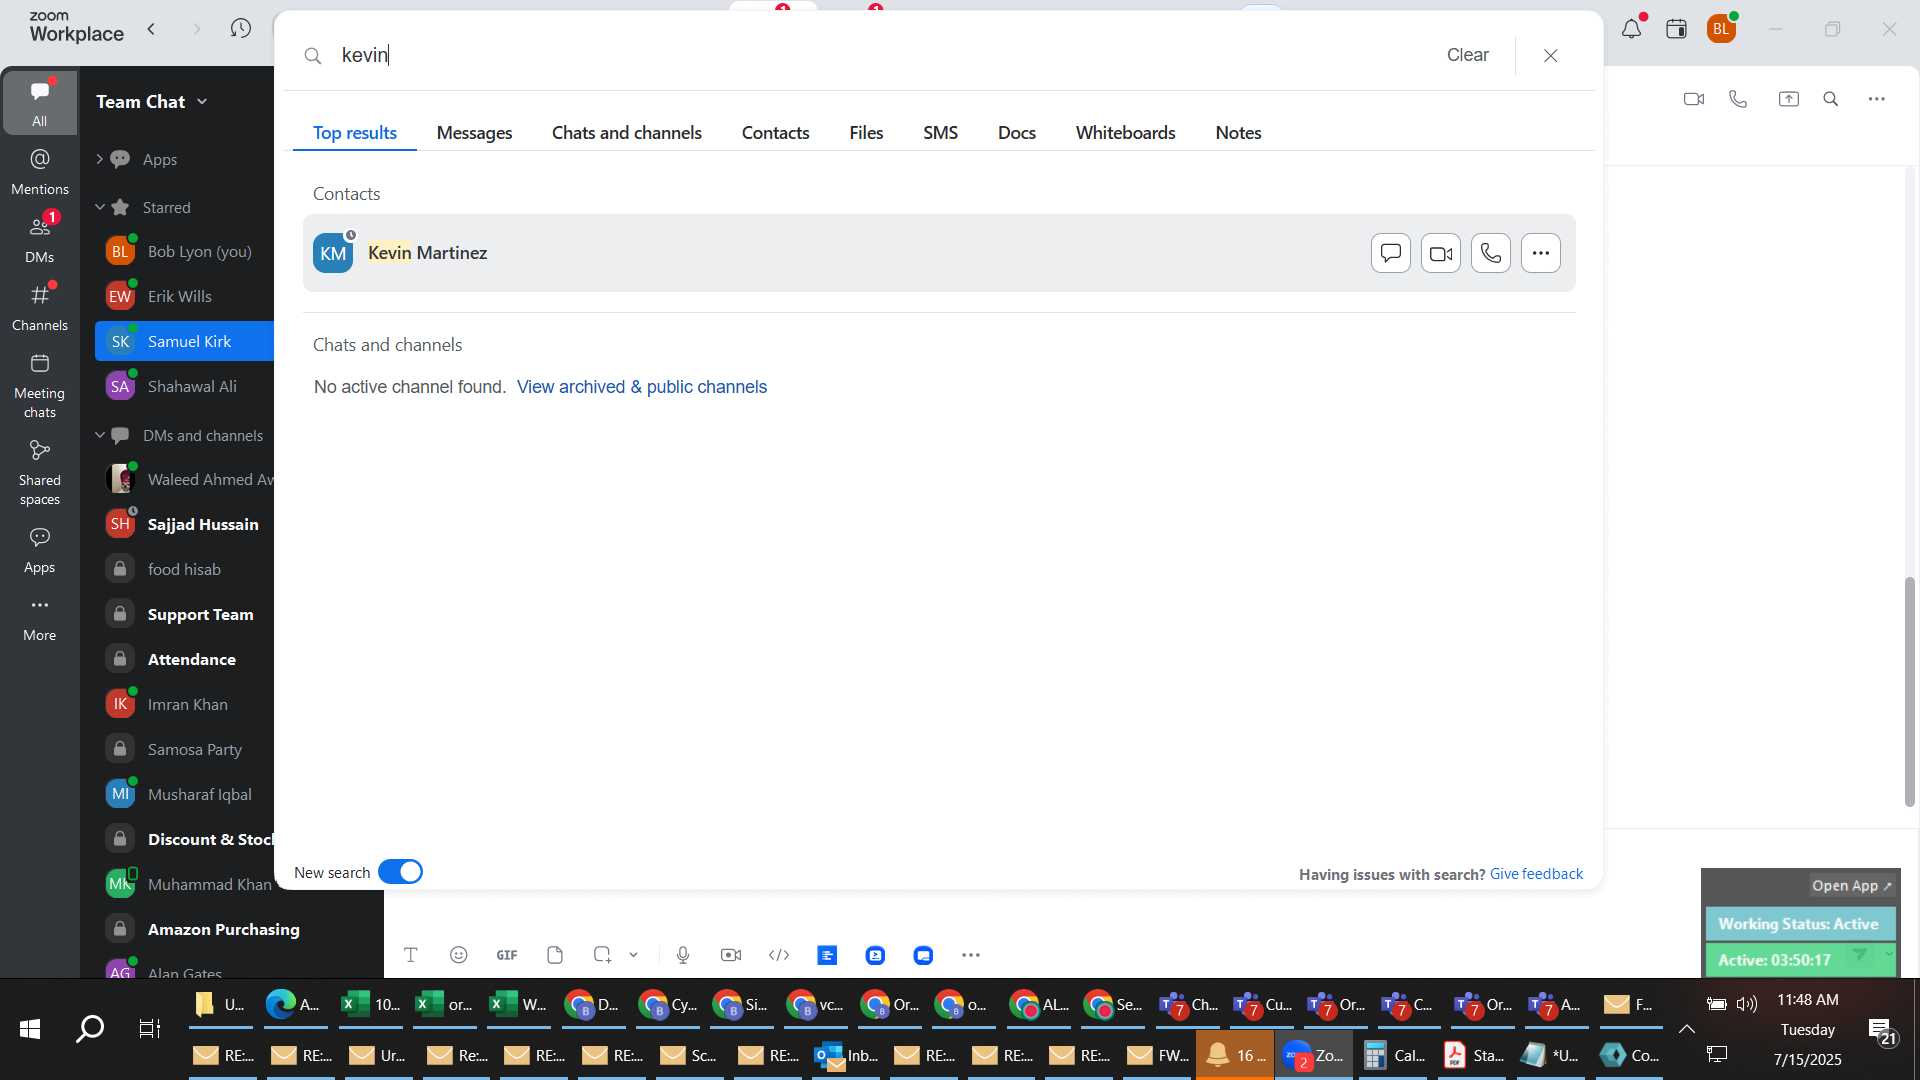Image resolution: width=1920 pixels, height=1080 pixels.
Task: Call Kevin Martinez via phone icon
Action: [1490, 254]
